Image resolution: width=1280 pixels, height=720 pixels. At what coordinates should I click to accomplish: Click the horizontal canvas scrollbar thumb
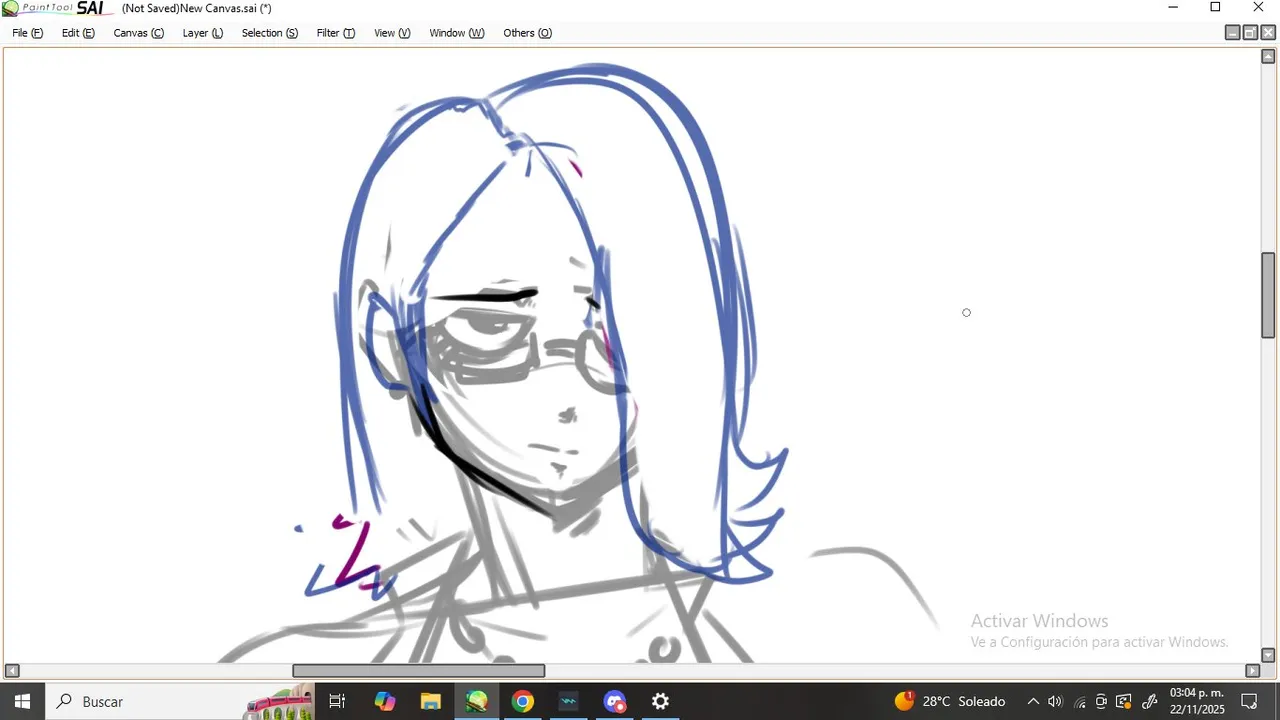click(x=419, y=671)
